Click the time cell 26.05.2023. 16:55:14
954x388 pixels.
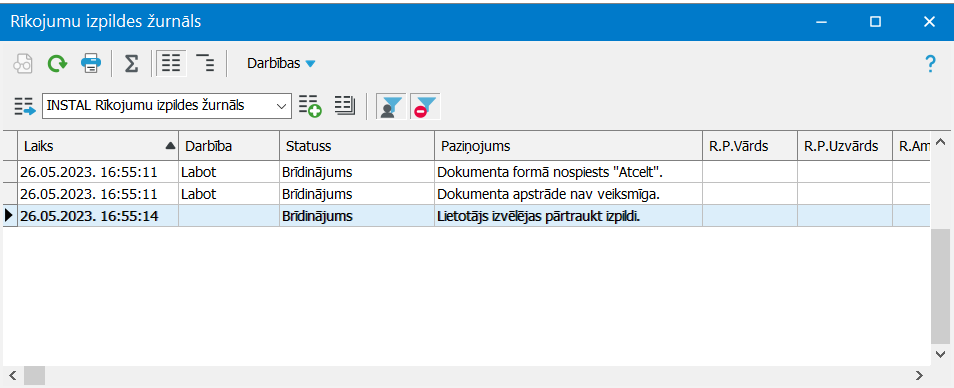point(98,216)
